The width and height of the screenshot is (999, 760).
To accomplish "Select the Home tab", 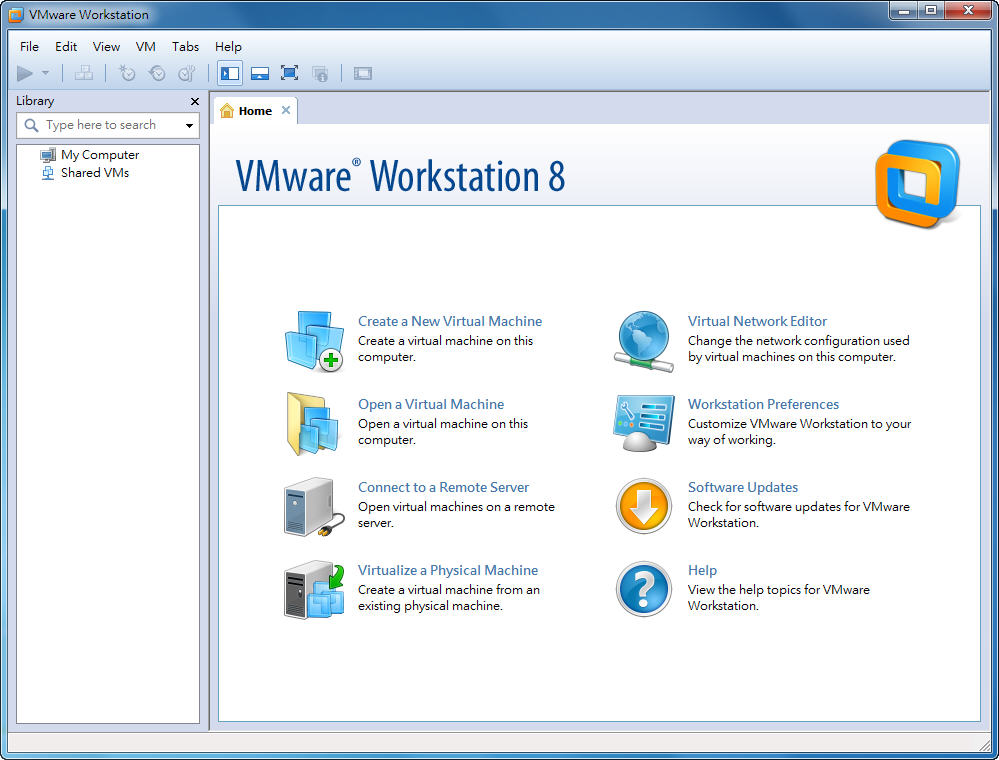I will (255, 111).
